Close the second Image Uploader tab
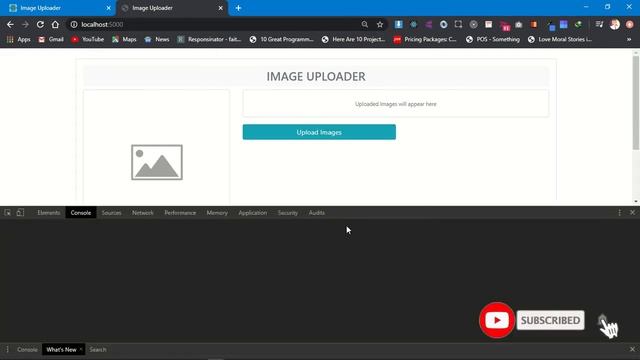The image size is (640, 360). tap(220, 8)
